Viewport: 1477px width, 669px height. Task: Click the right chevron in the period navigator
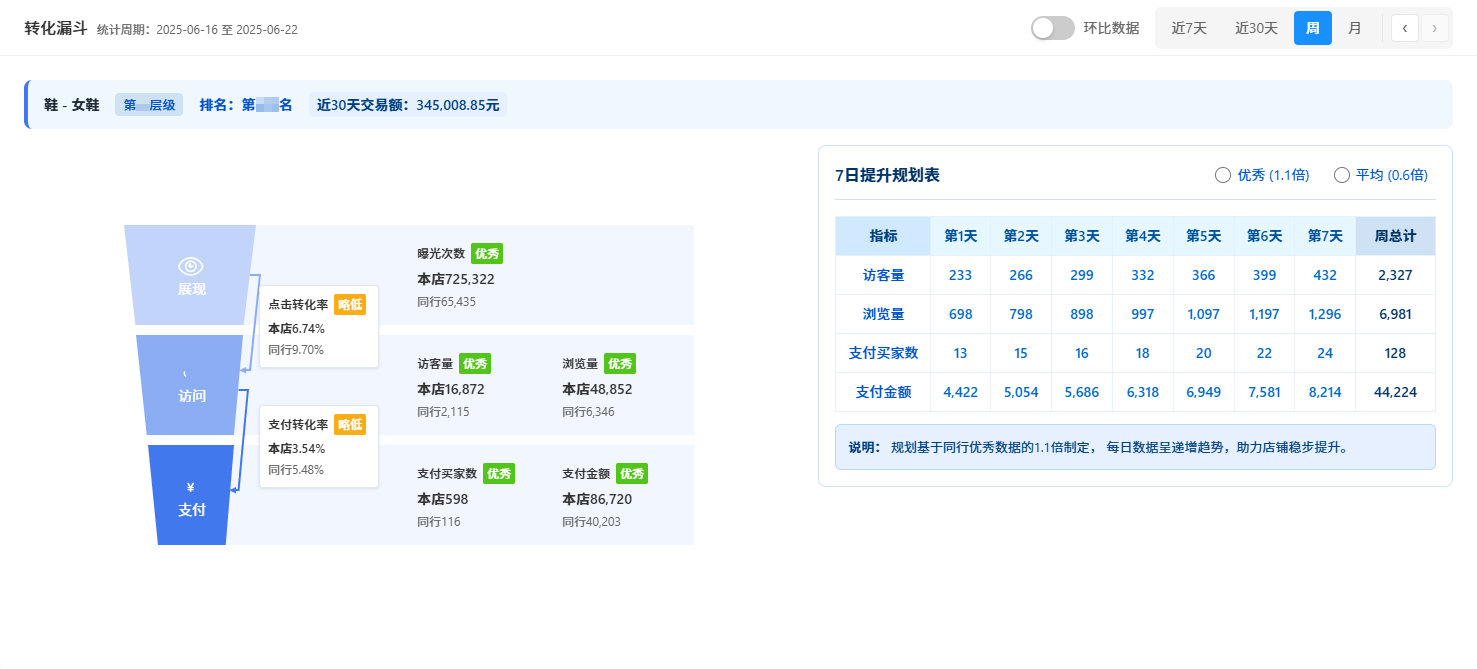[1432, 28]
